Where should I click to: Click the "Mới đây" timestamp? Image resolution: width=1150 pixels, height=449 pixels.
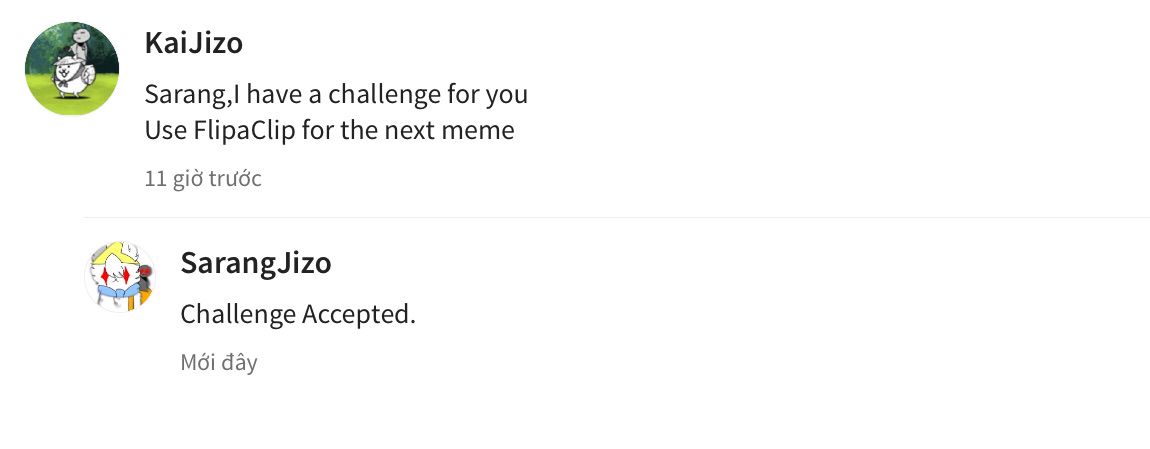tap(218, 362)
